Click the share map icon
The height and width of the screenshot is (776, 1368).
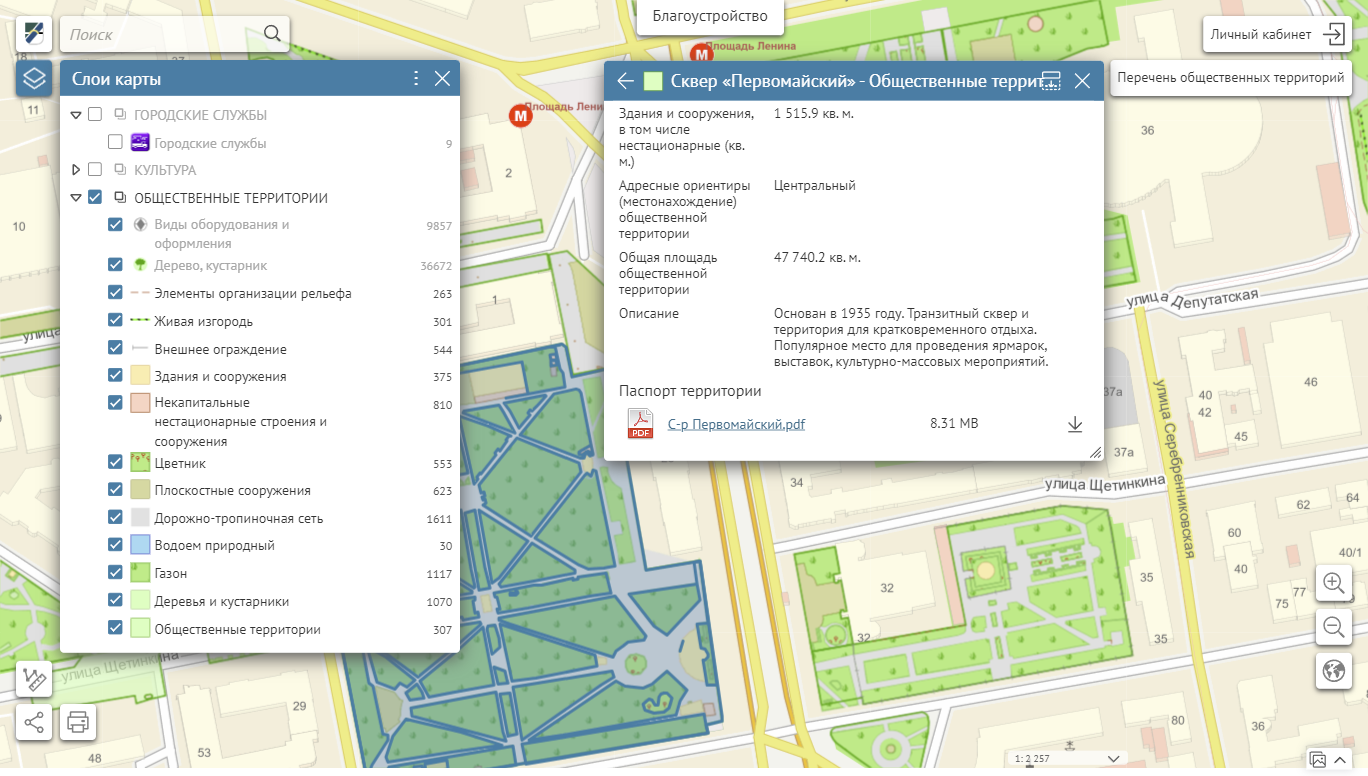point(34,720)
